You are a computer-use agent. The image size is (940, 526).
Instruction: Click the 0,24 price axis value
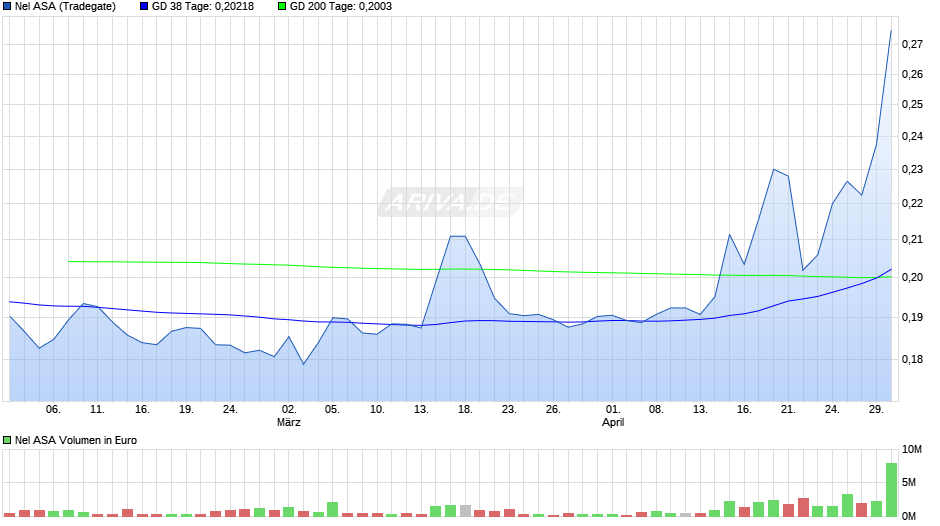pyautogui.click(x=912, y=136)
